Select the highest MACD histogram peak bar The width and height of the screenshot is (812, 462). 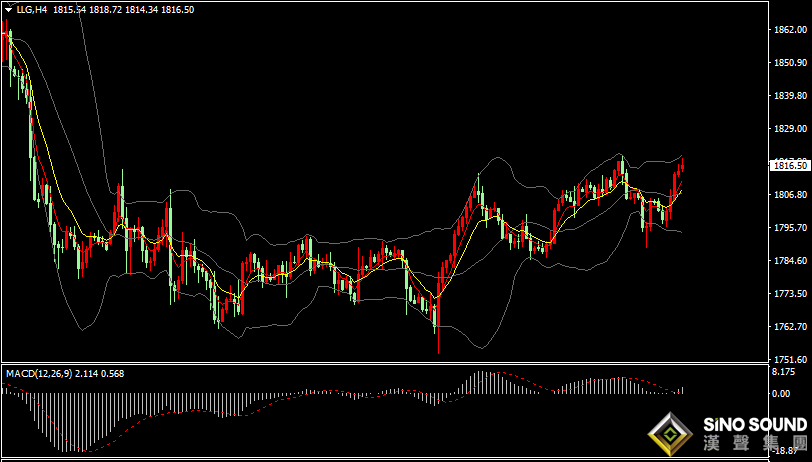480,383
